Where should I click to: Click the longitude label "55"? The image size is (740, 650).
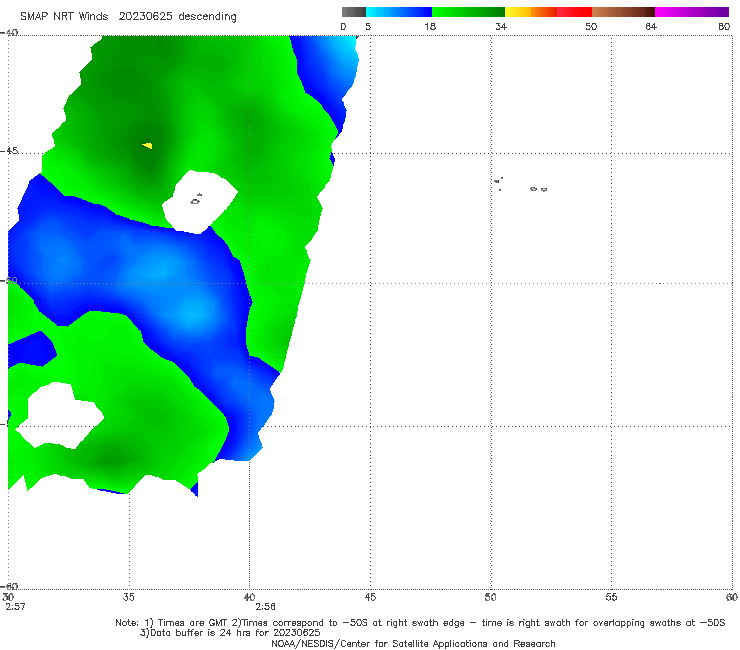611,597
